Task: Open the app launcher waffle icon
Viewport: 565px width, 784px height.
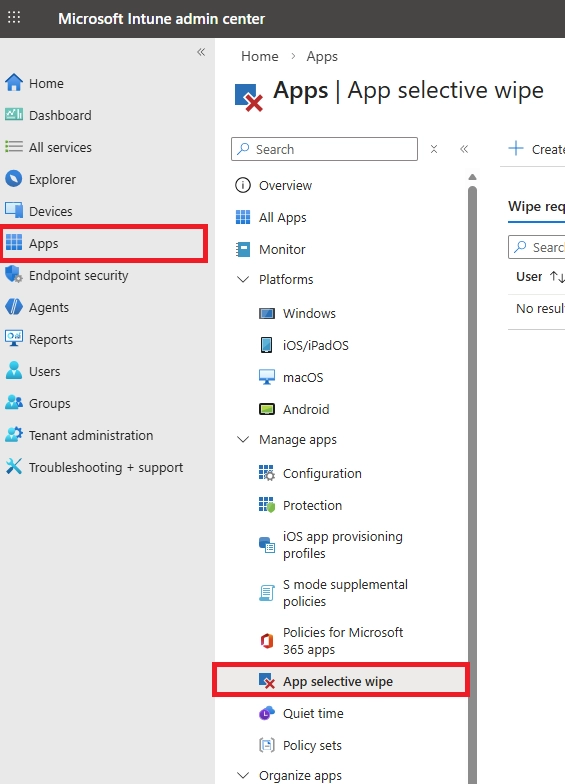Action: click(14, 18)
